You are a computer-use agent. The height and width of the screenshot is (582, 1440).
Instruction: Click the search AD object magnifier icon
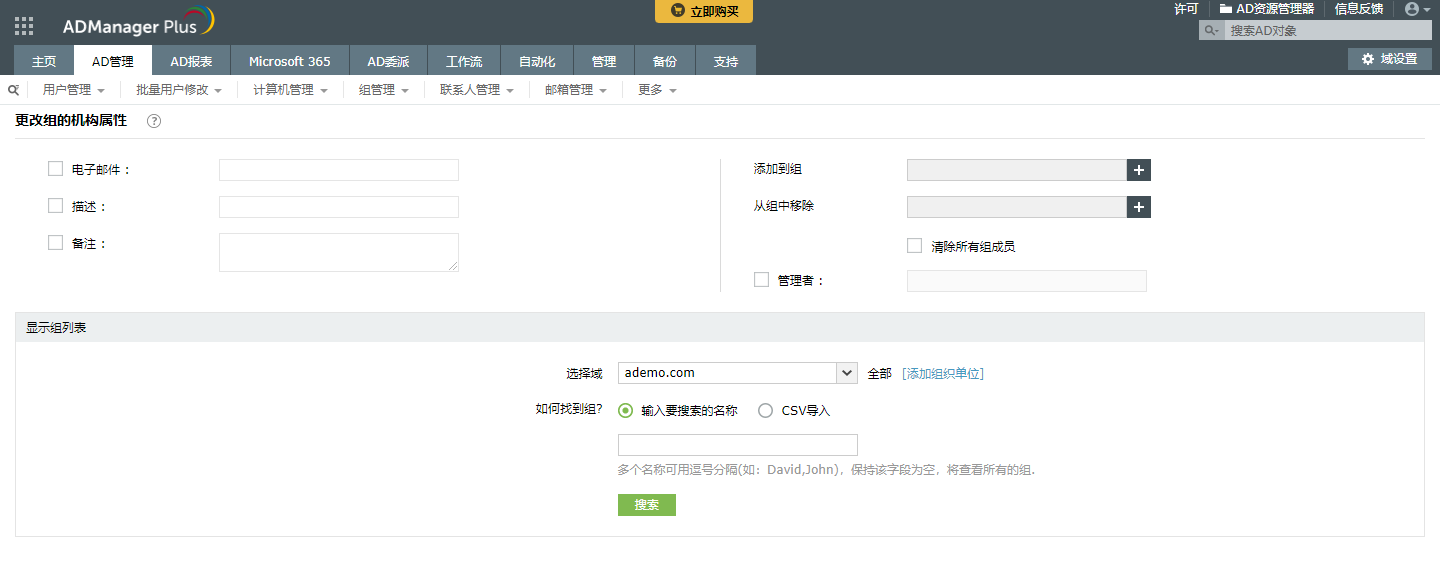(x=1211, y=31)
